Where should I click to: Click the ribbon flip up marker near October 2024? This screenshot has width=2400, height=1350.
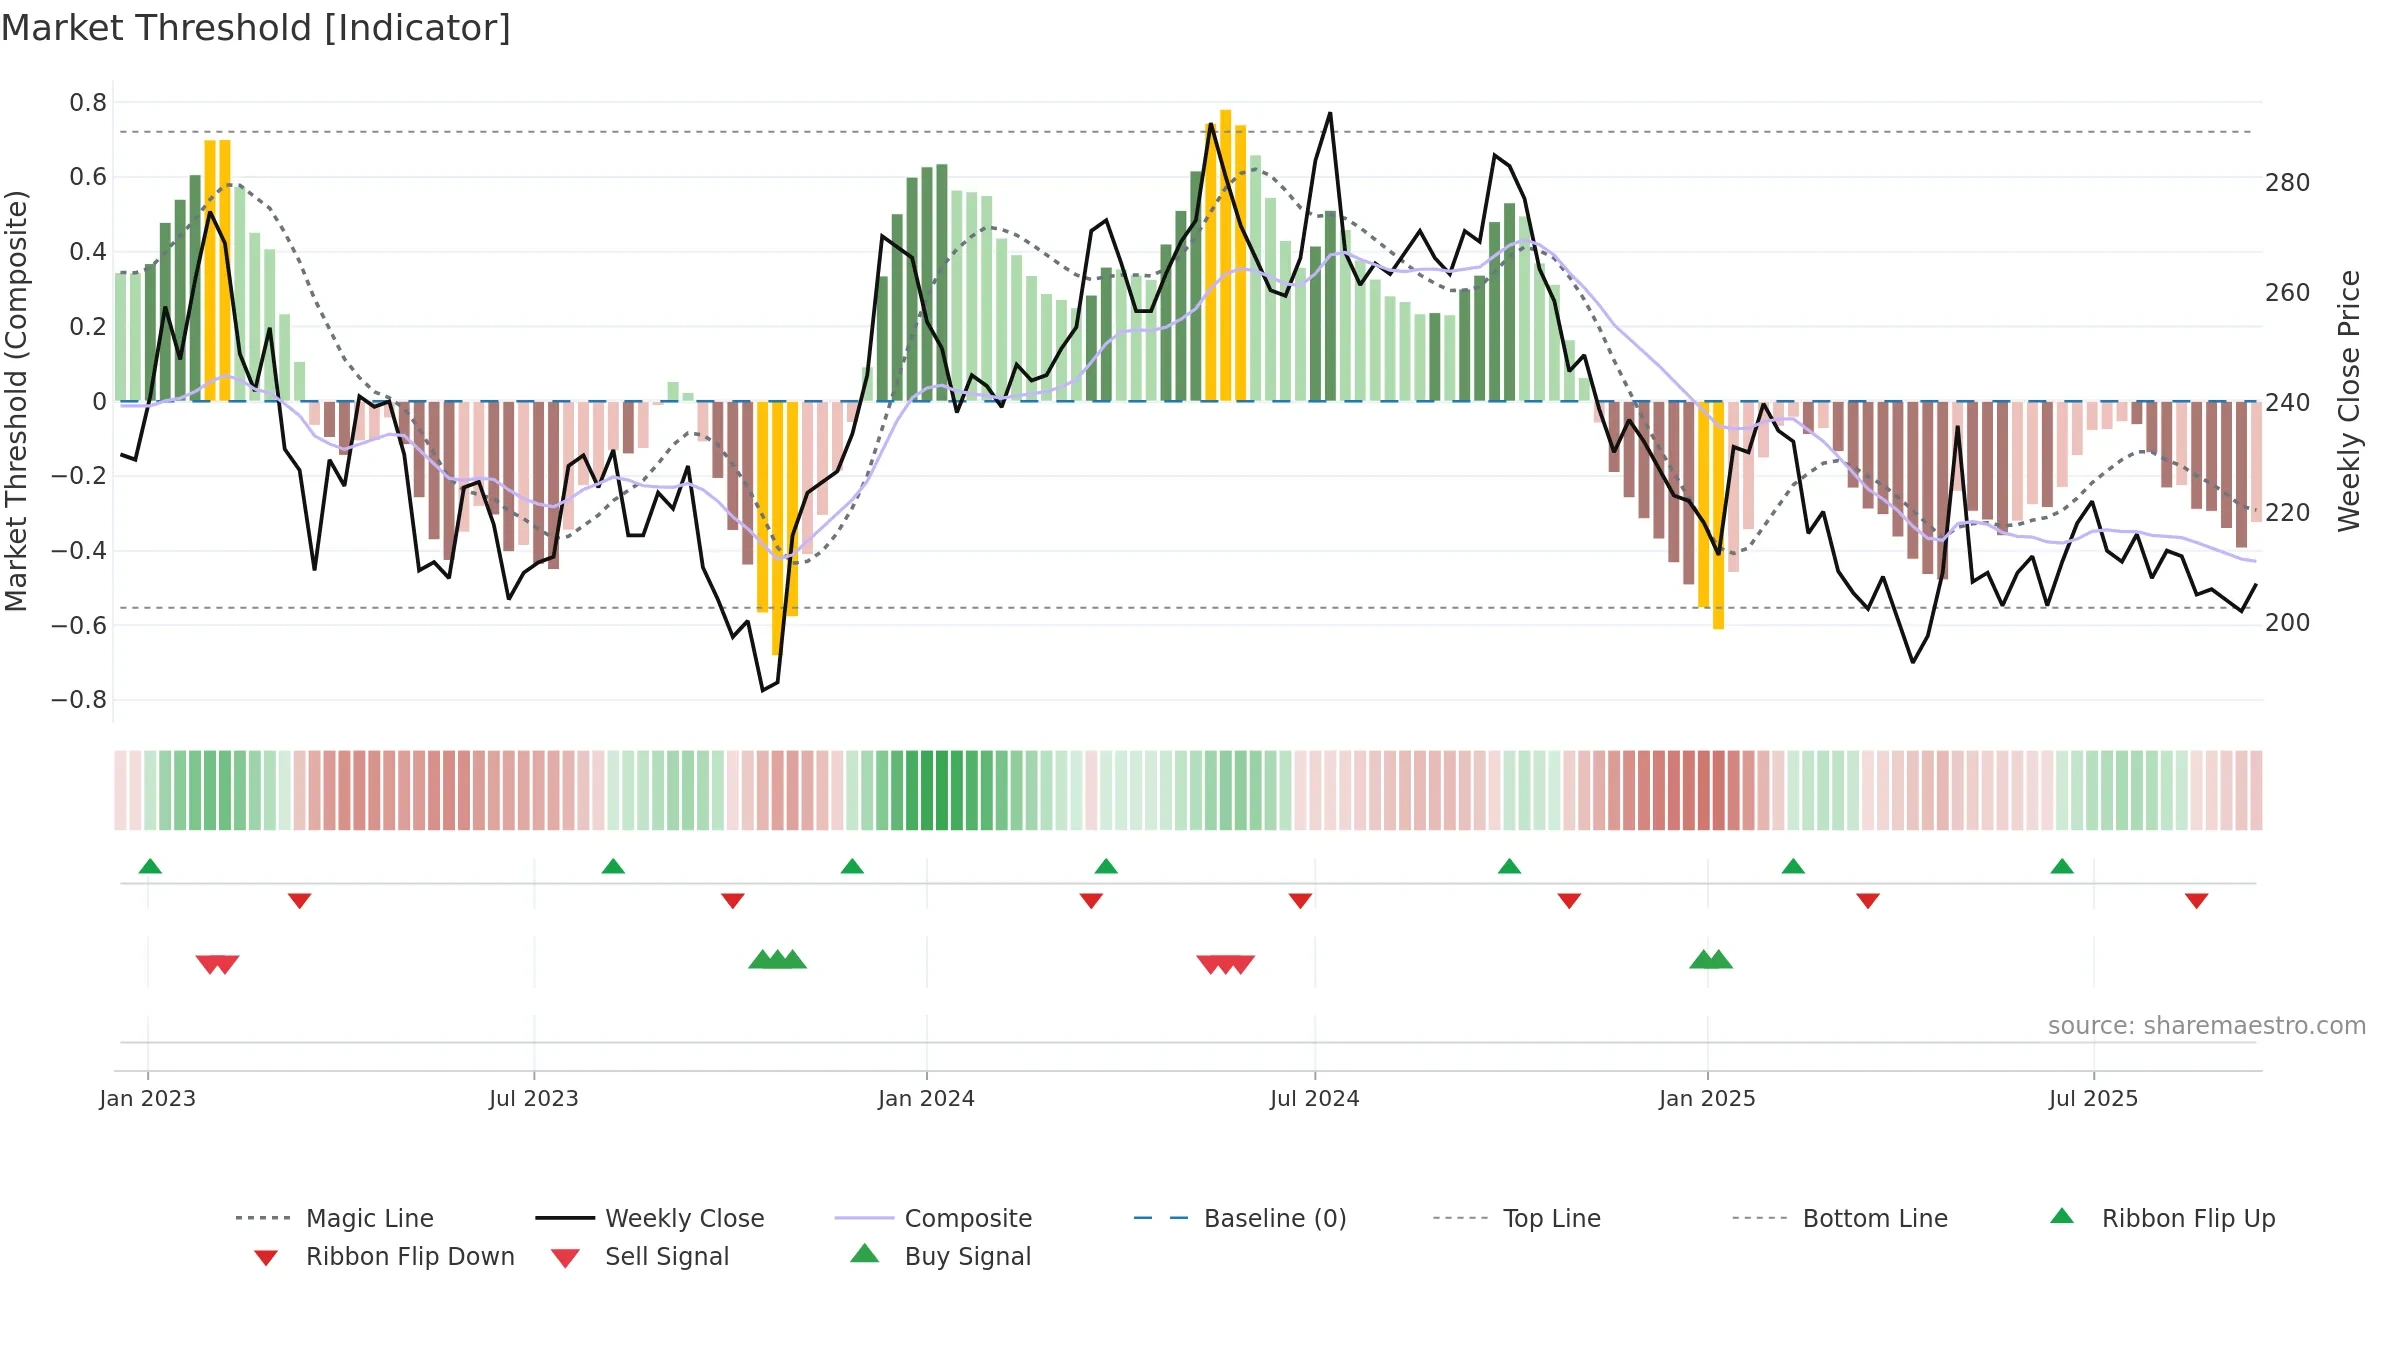click(1509, 866)
